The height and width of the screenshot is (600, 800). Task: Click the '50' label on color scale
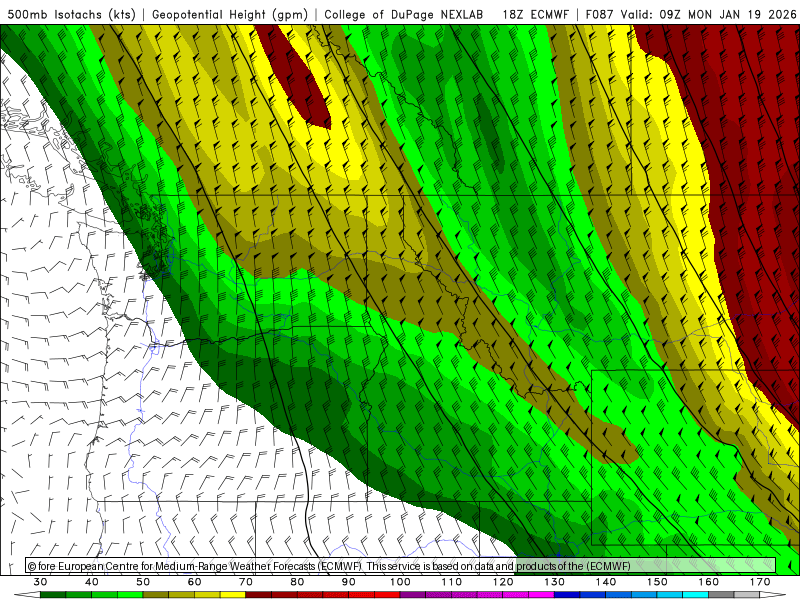(143, 582)
